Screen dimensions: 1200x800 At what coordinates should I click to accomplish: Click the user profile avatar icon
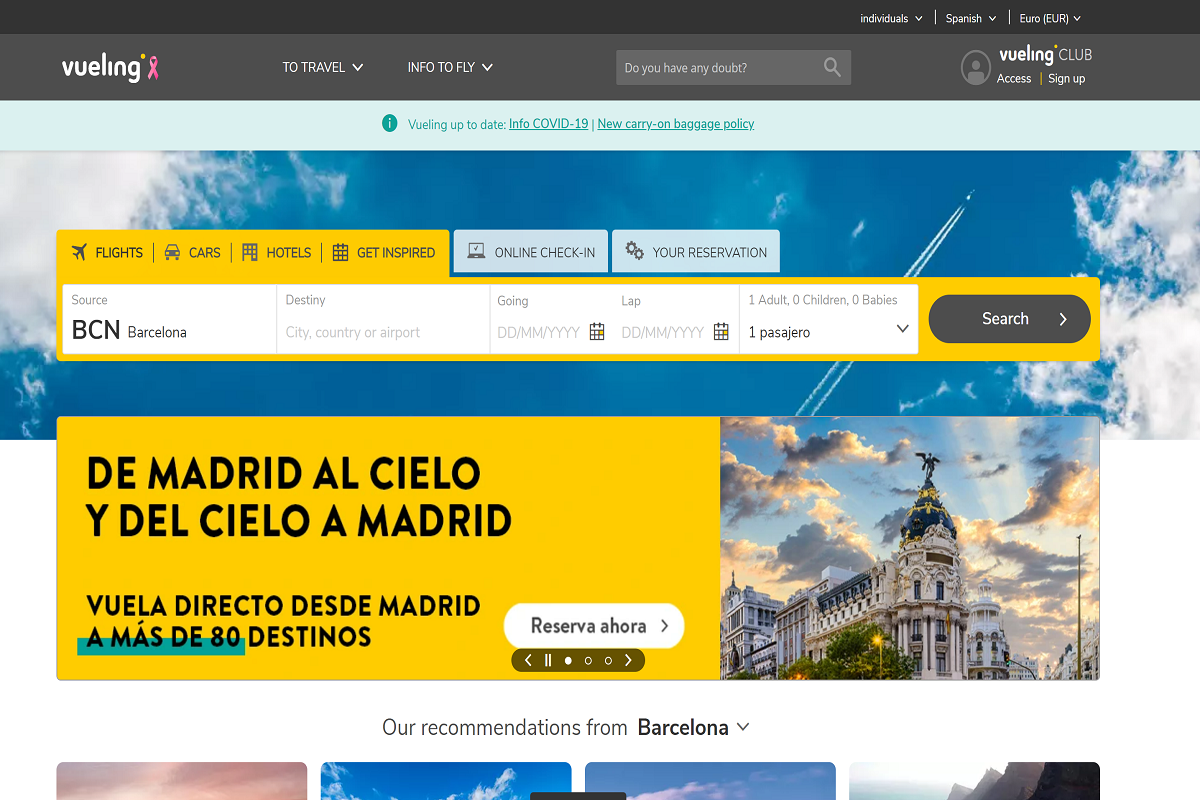(x=975, y=67)
